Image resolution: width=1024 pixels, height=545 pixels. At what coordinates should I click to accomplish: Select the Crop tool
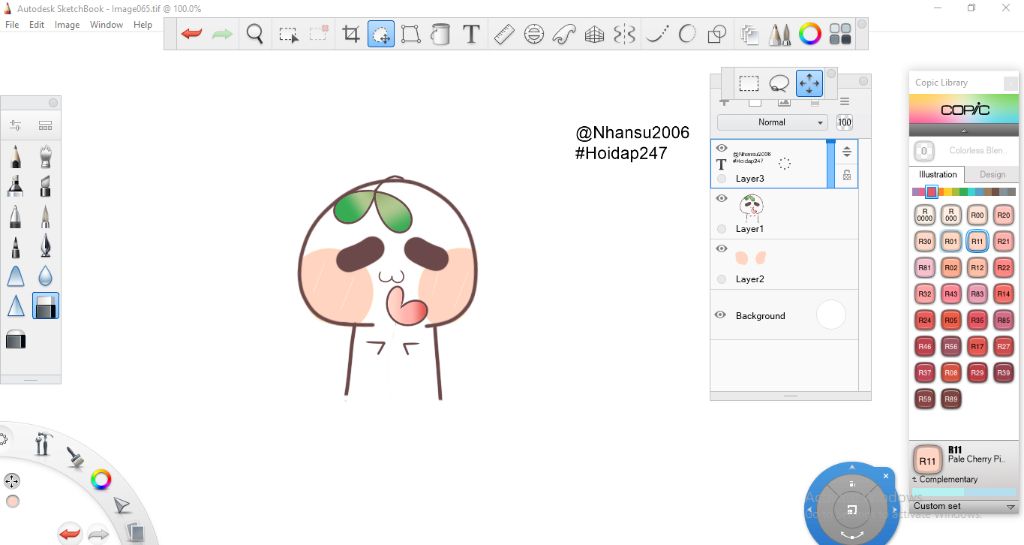point(351,33)
